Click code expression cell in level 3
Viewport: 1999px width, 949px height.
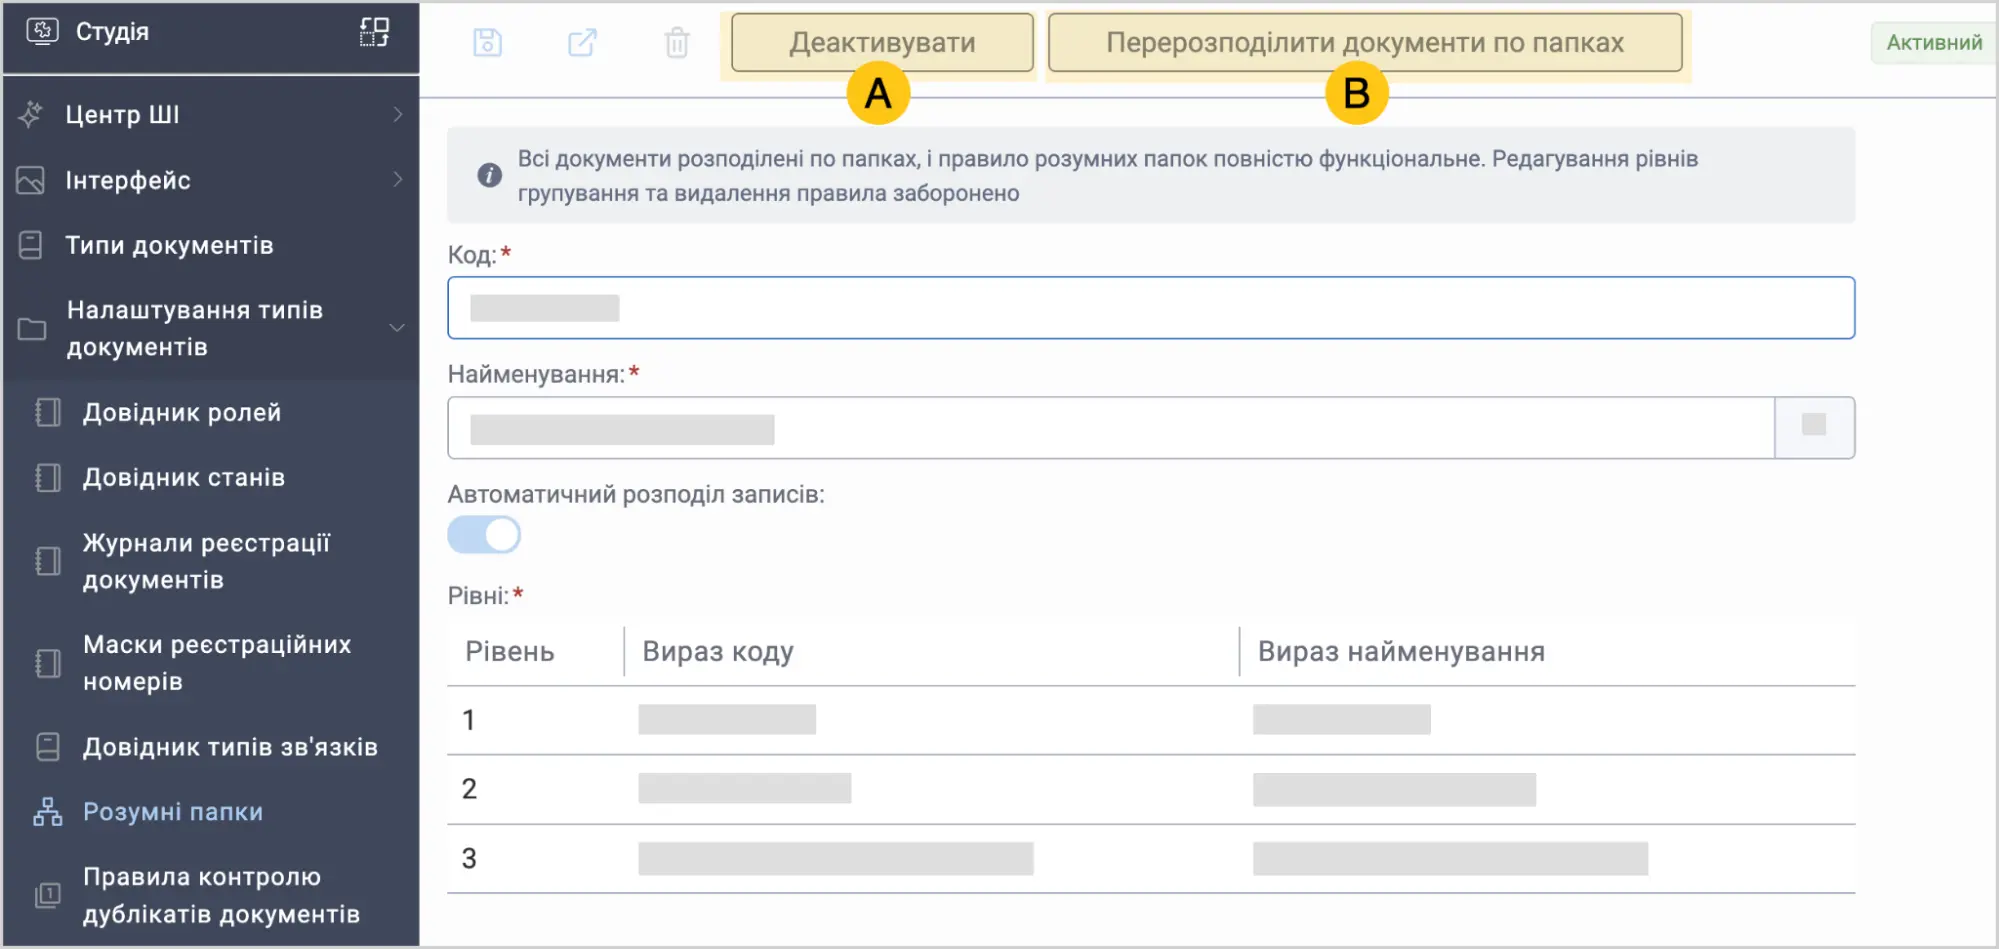(x=836, y=859)
